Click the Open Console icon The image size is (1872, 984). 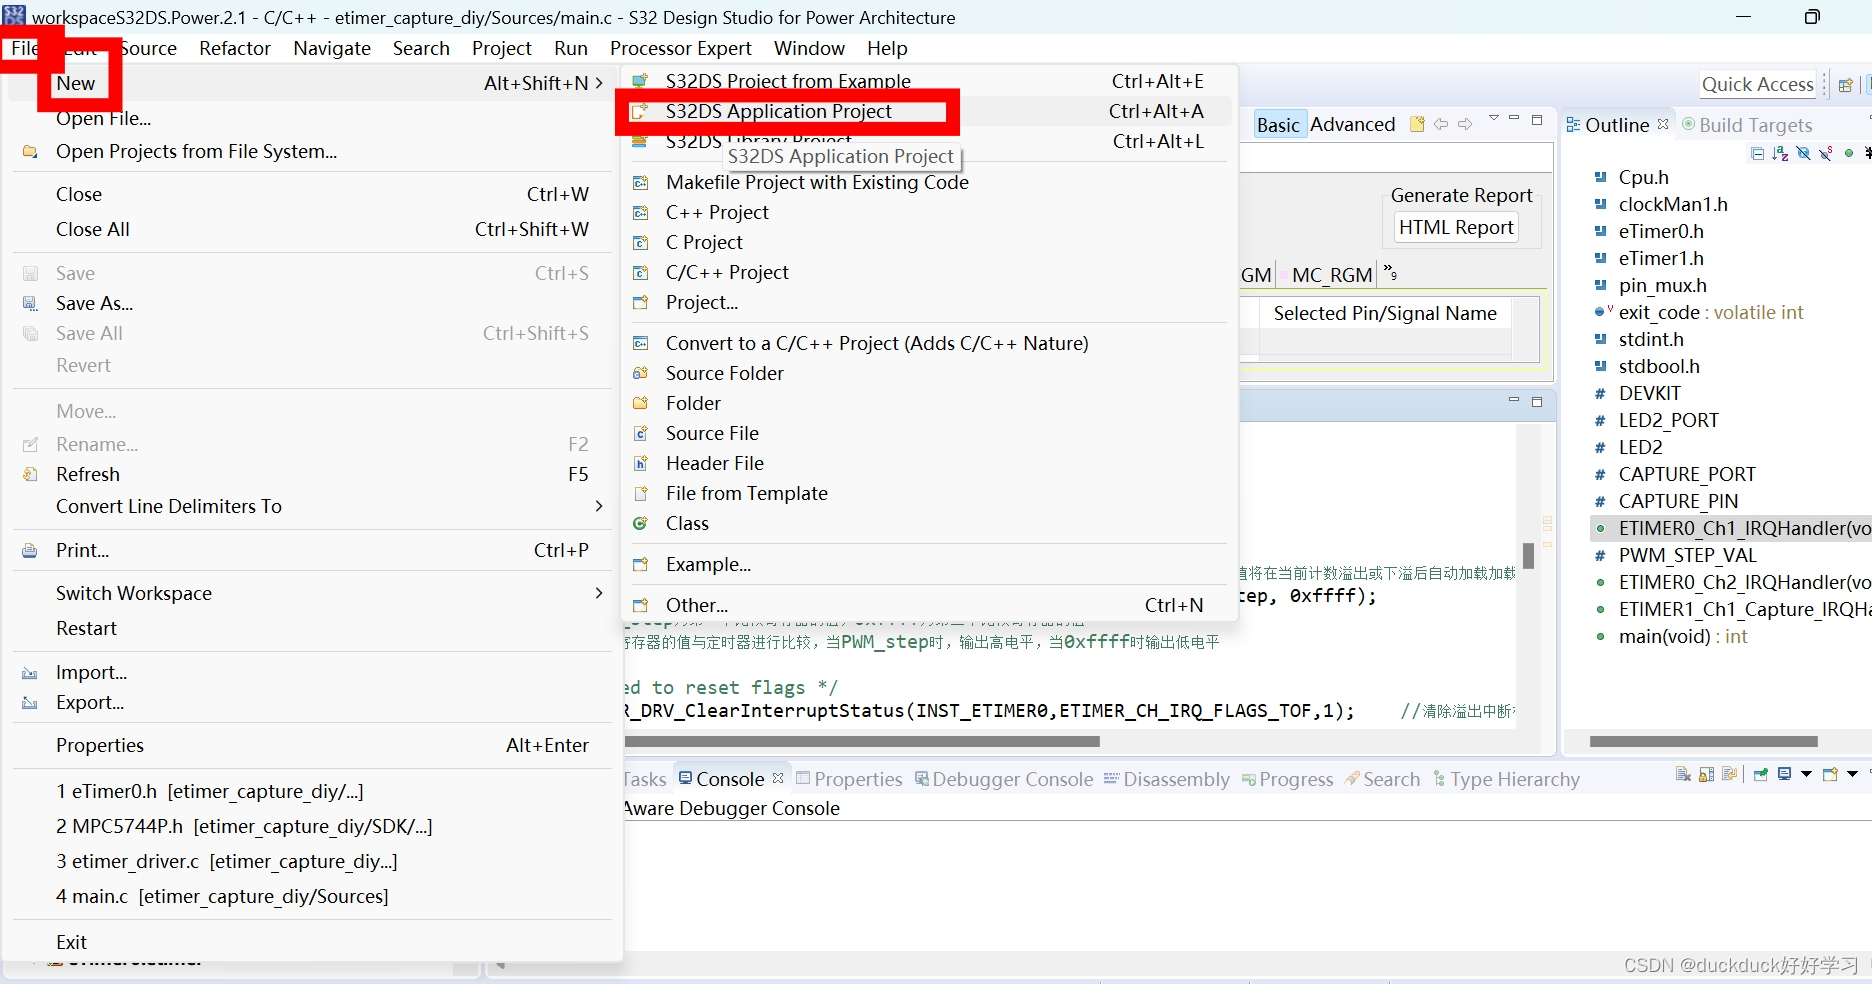[x=1830, y=774]
